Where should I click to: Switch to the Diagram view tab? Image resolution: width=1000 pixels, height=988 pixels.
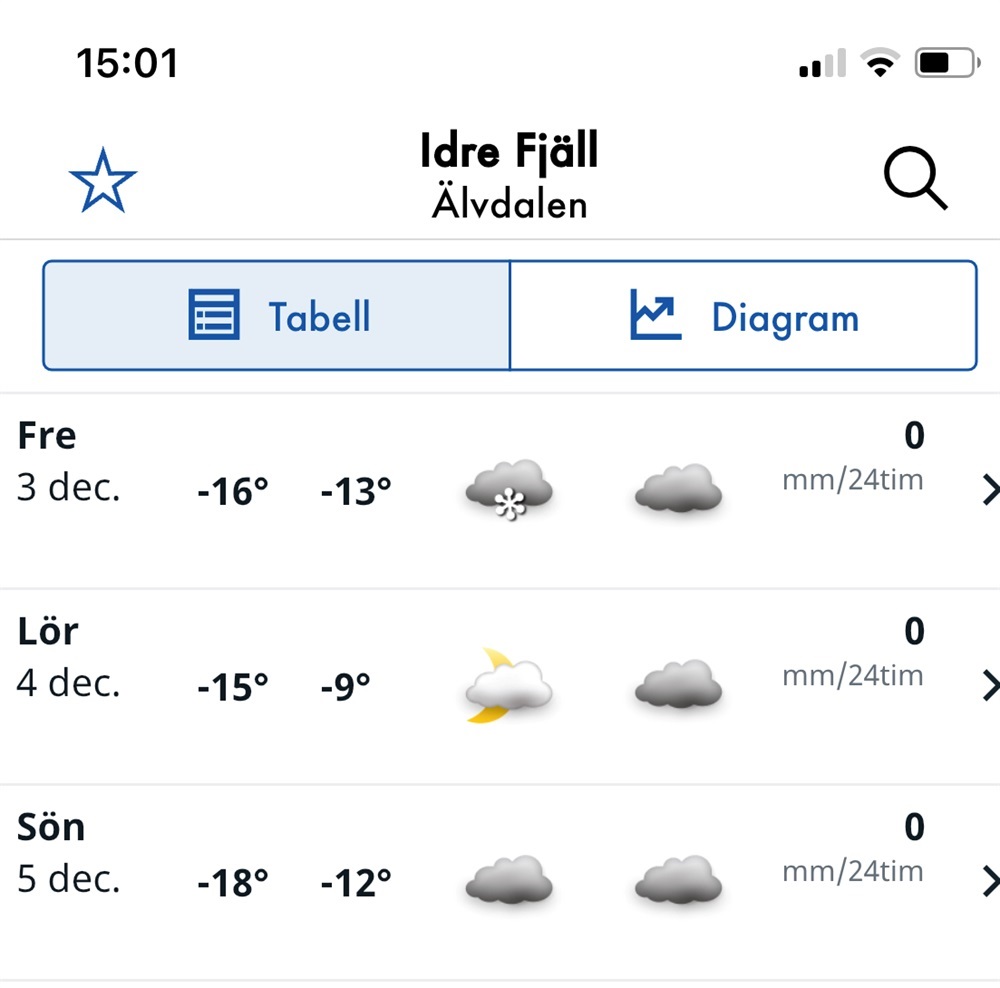point(744,315)
